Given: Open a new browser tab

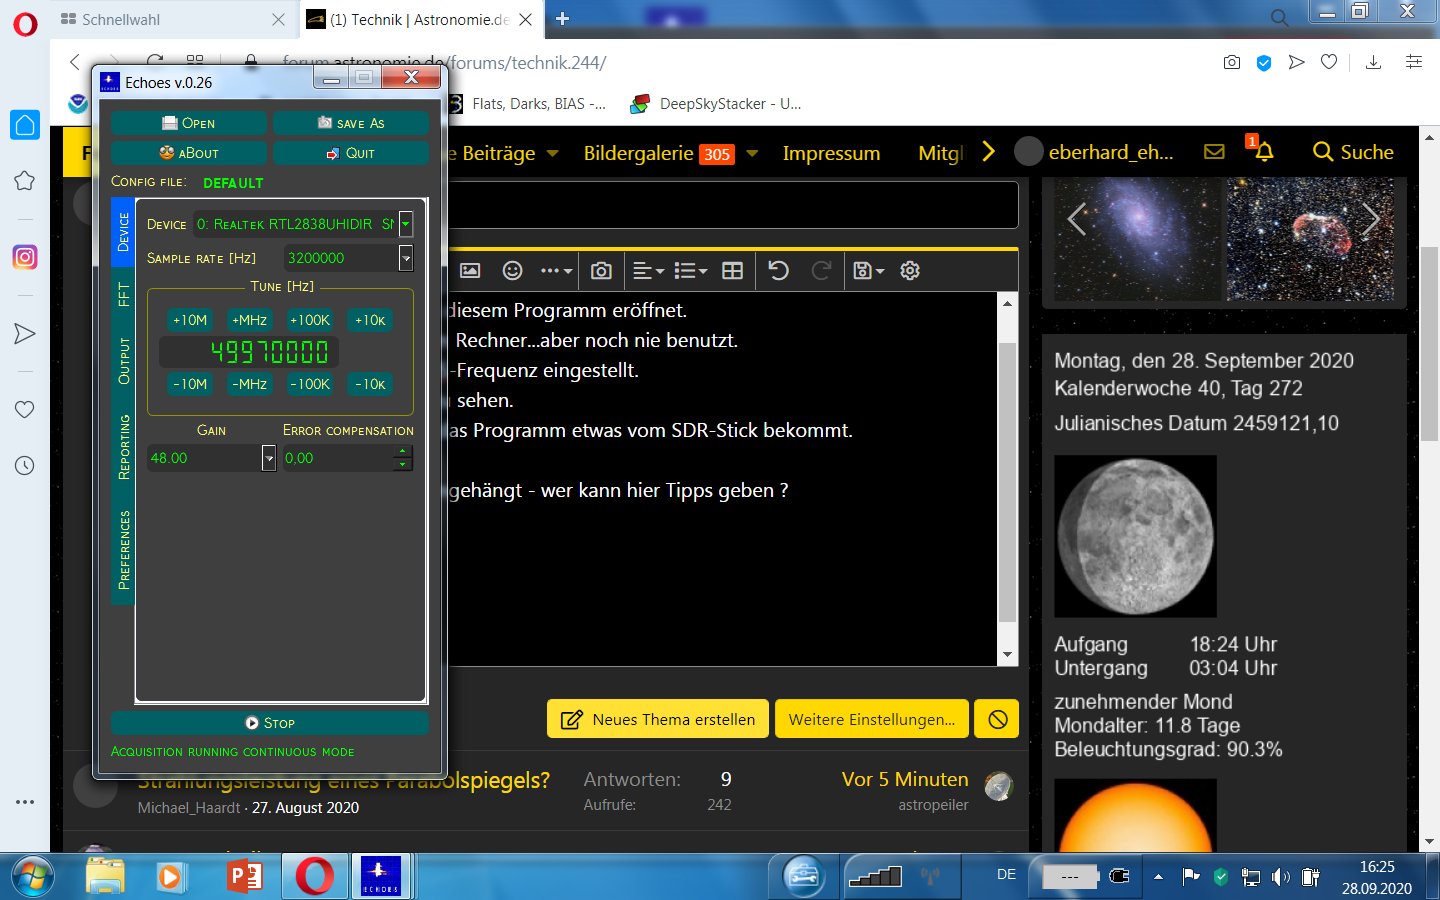Looking at the screenshot, I should (x=562, y=18).
